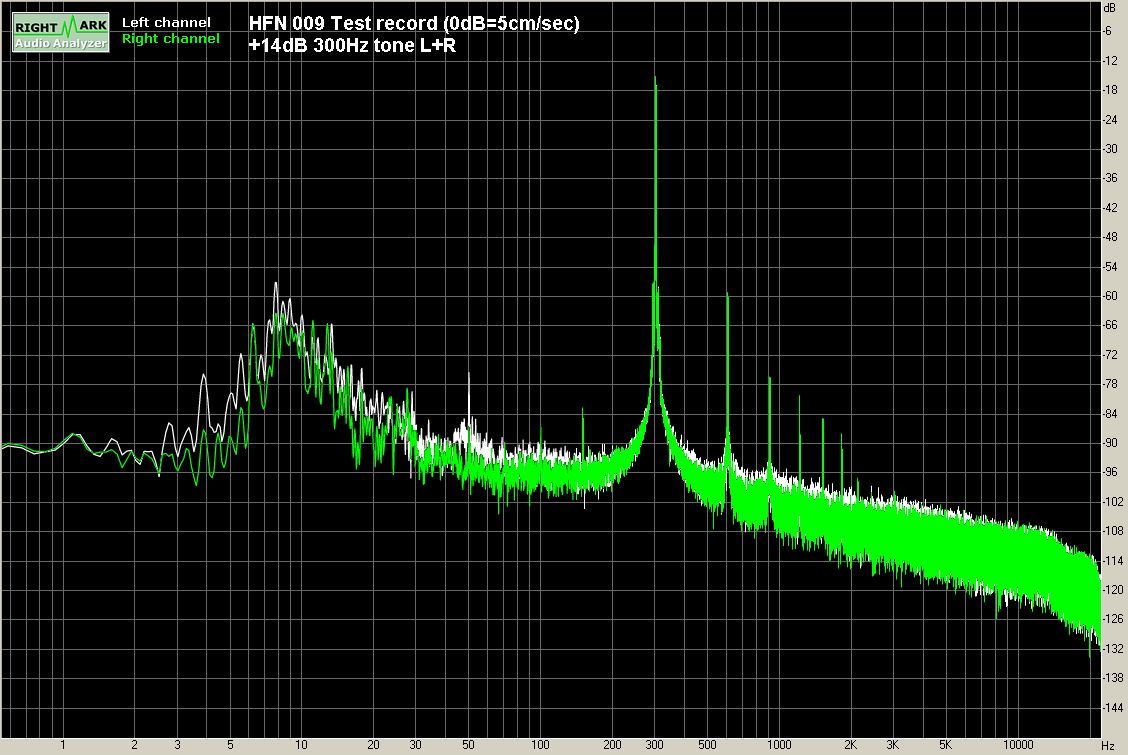Image resolution: width=1128 pixels, height=755 pixels.
Task: Select the "Right channel" legend label
Action: coord(171,39)
